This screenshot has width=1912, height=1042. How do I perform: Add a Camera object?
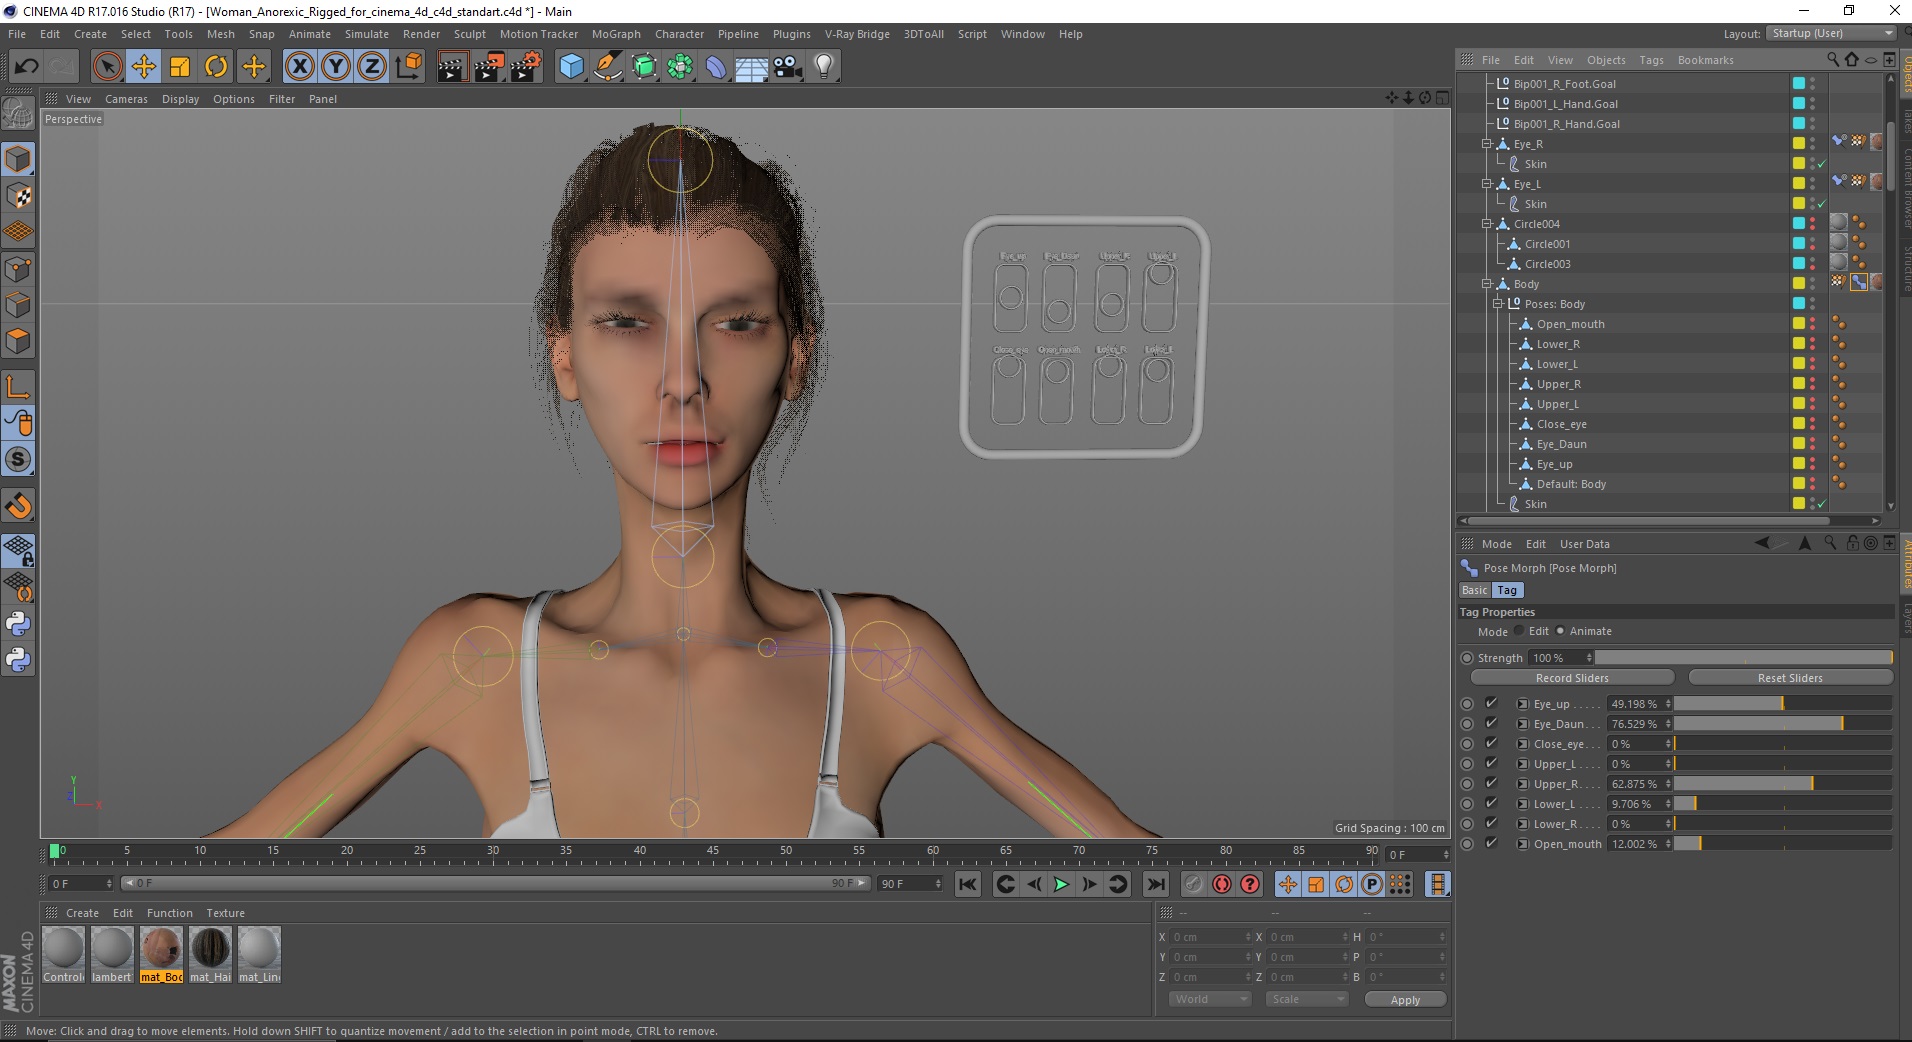[788, 67]
